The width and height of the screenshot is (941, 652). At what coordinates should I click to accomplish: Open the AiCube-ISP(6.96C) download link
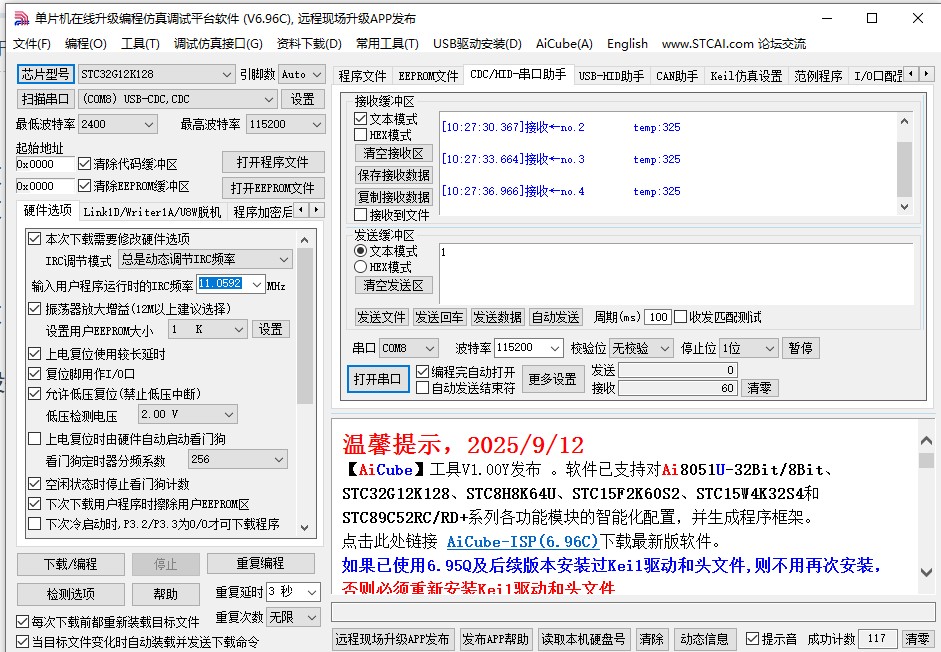point(522,541)
